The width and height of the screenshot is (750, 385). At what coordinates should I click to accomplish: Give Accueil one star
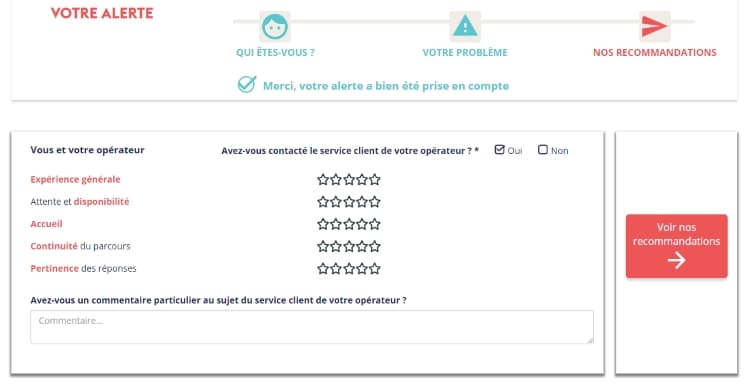click(x=323, y=224)
